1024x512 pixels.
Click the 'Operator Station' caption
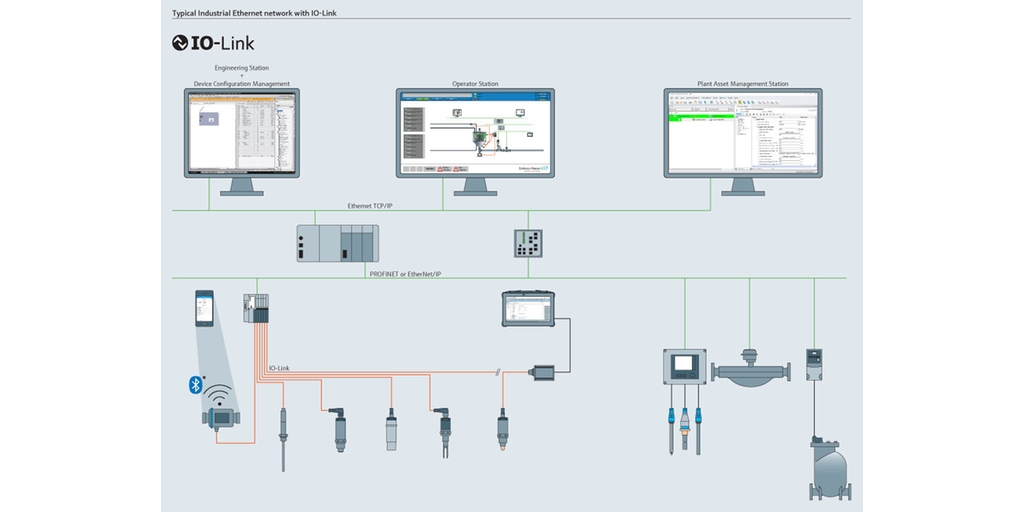(475, 84)
